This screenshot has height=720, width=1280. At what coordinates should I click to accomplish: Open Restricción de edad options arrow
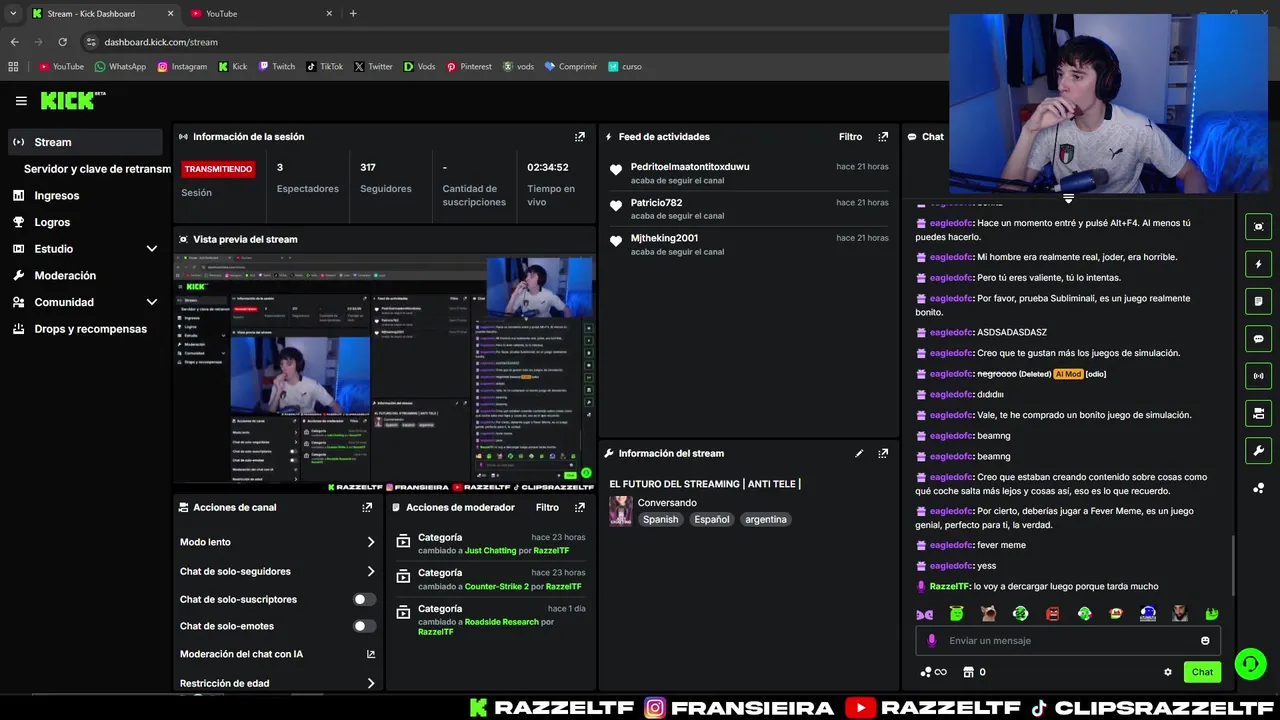(x=371, y=684)
